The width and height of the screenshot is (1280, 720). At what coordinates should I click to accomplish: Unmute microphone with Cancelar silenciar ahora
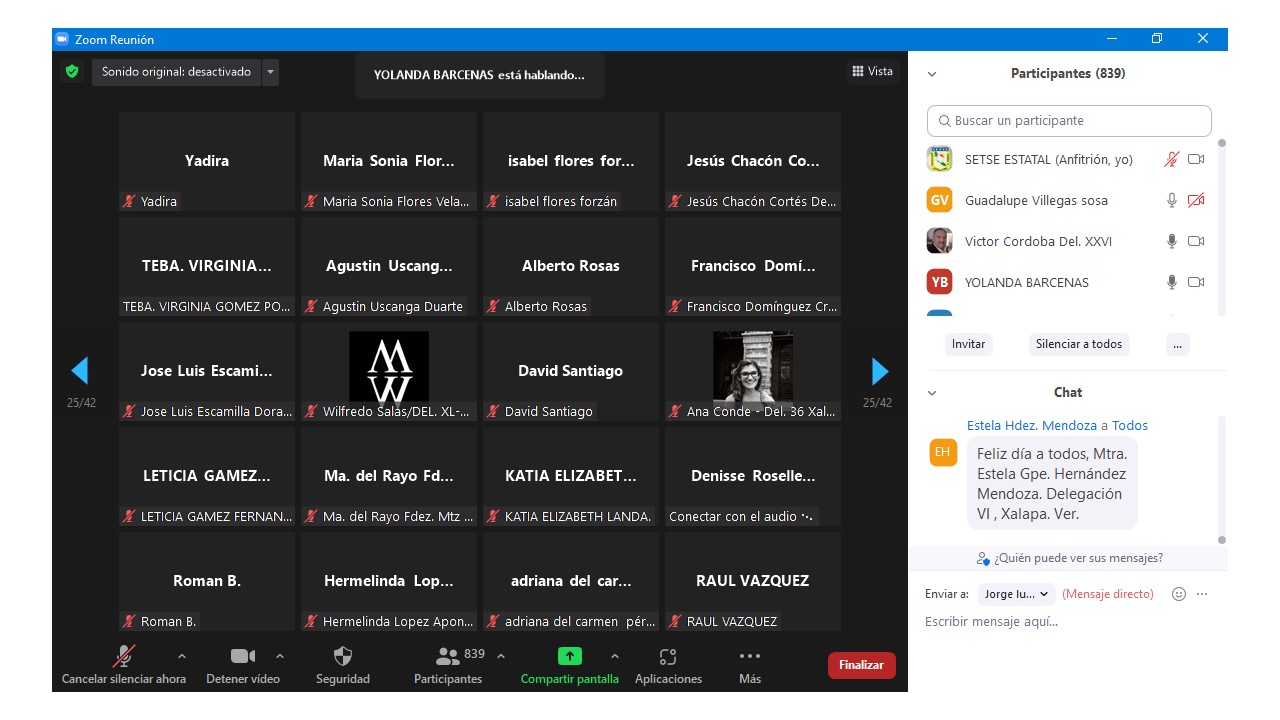pos(124,665)
